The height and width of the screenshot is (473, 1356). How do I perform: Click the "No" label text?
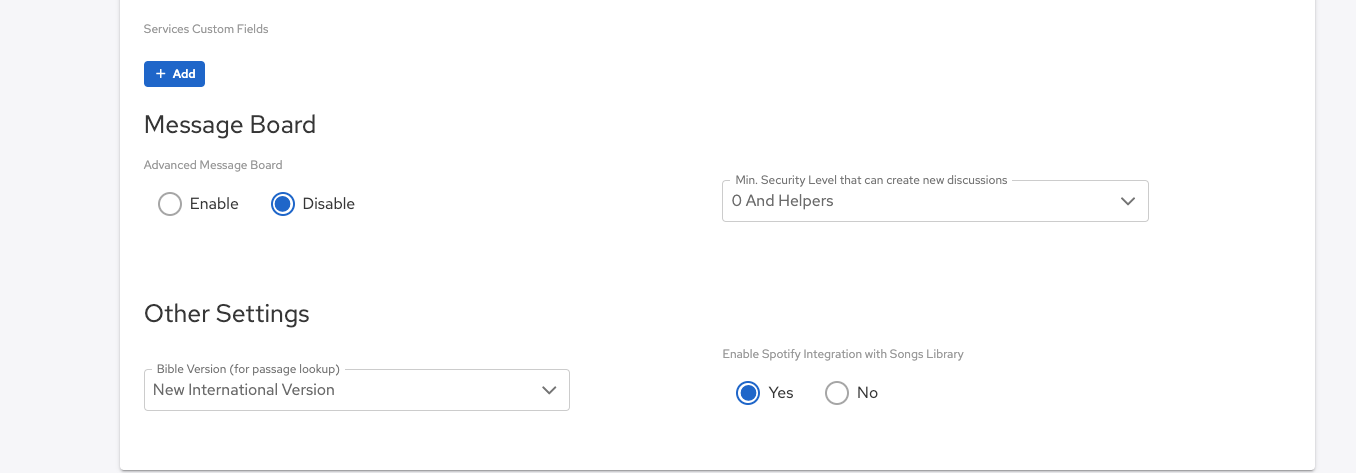867,393
